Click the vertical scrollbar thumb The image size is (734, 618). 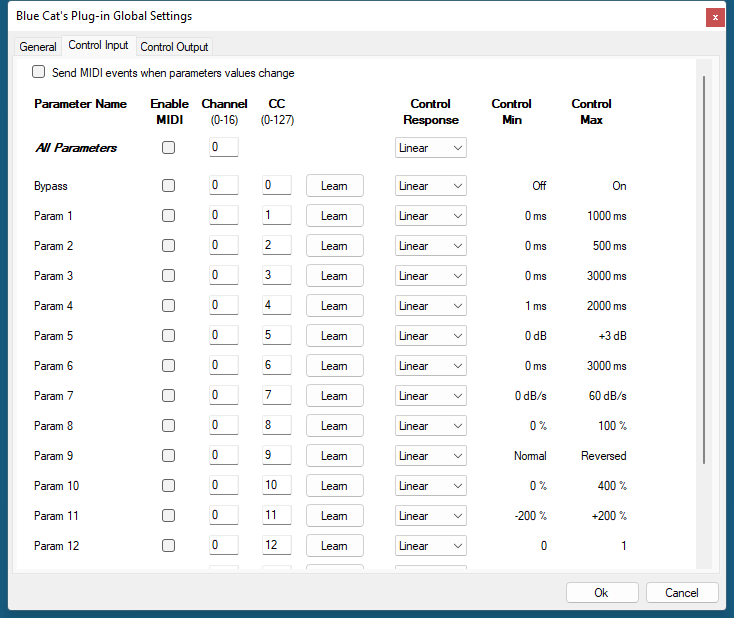(704, 270)
